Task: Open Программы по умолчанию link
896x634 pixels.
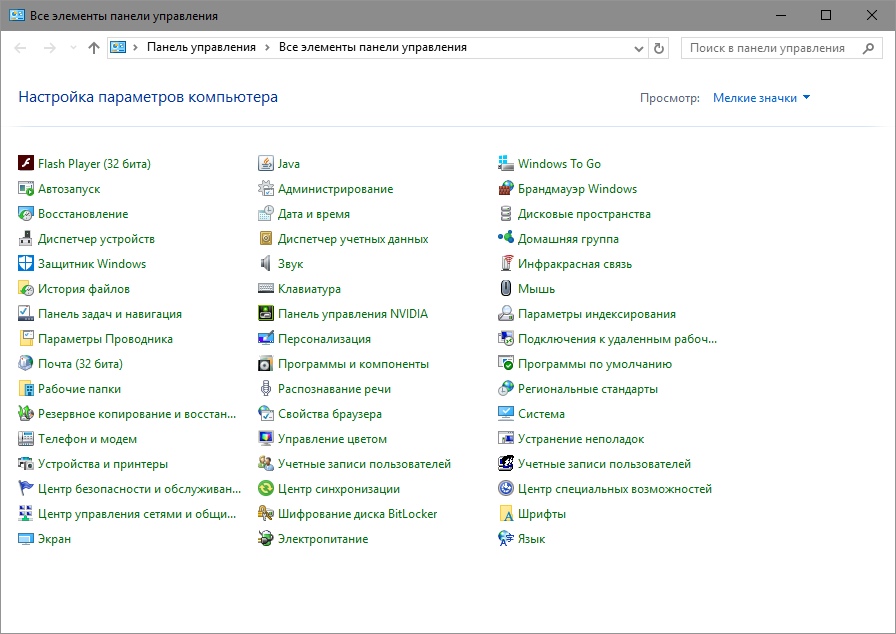Action: (595, 364)
